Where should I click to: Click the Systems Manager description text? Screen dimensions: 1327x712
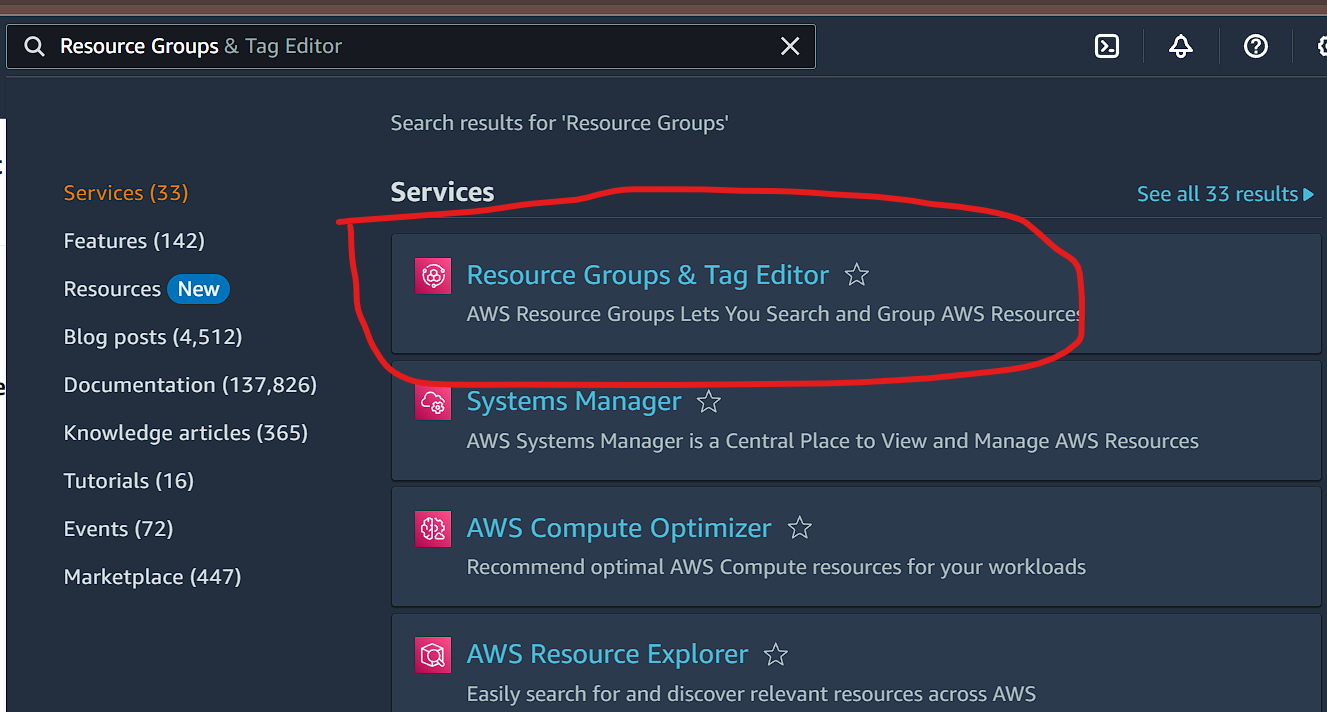click(833, 441)
